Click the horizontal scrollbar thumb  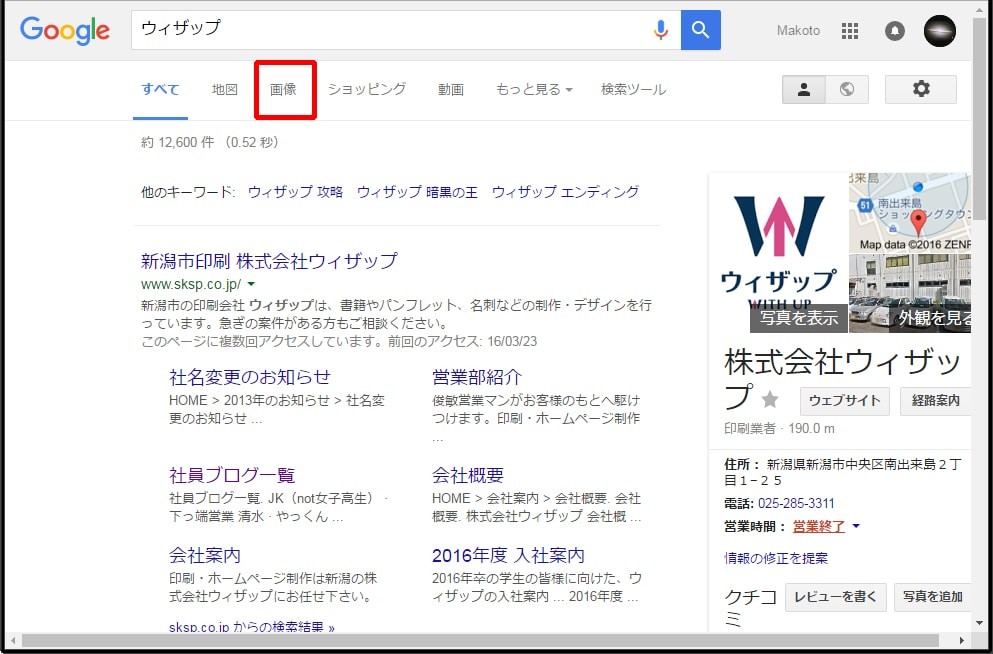pos(481,641)
